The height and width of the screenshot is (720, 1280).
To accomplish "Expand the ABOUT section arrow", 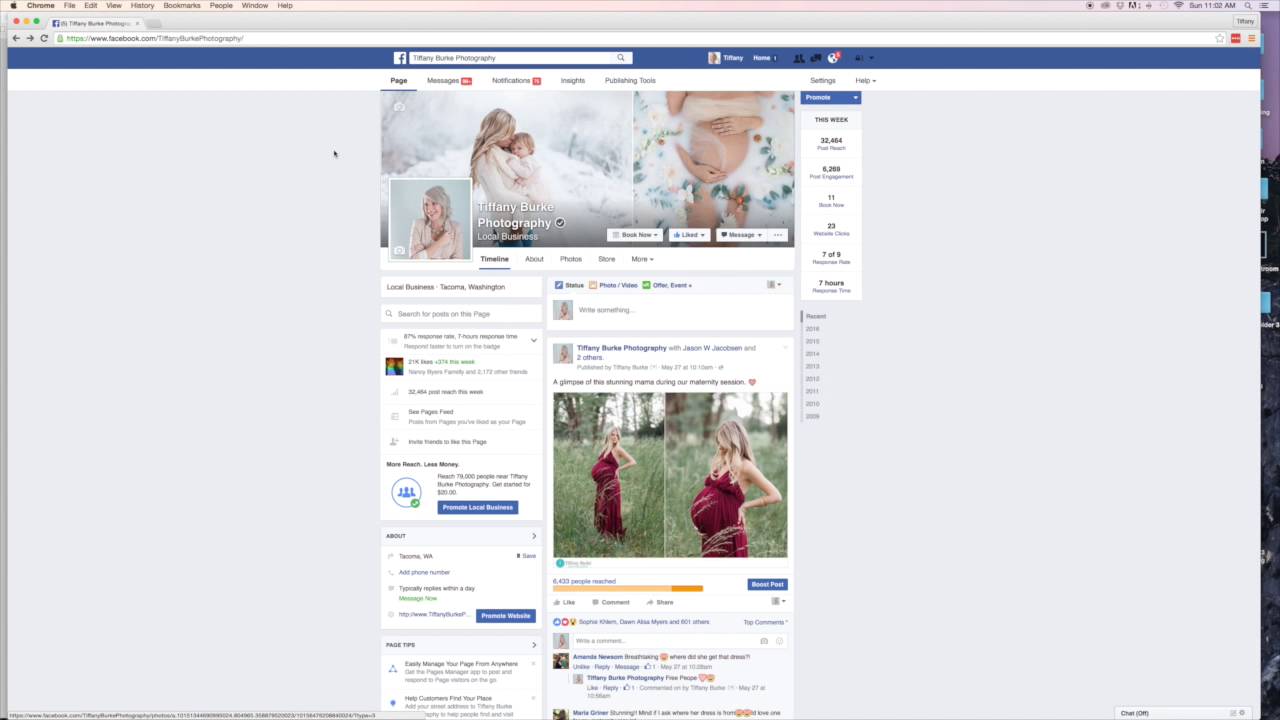I will pos(533,536).
